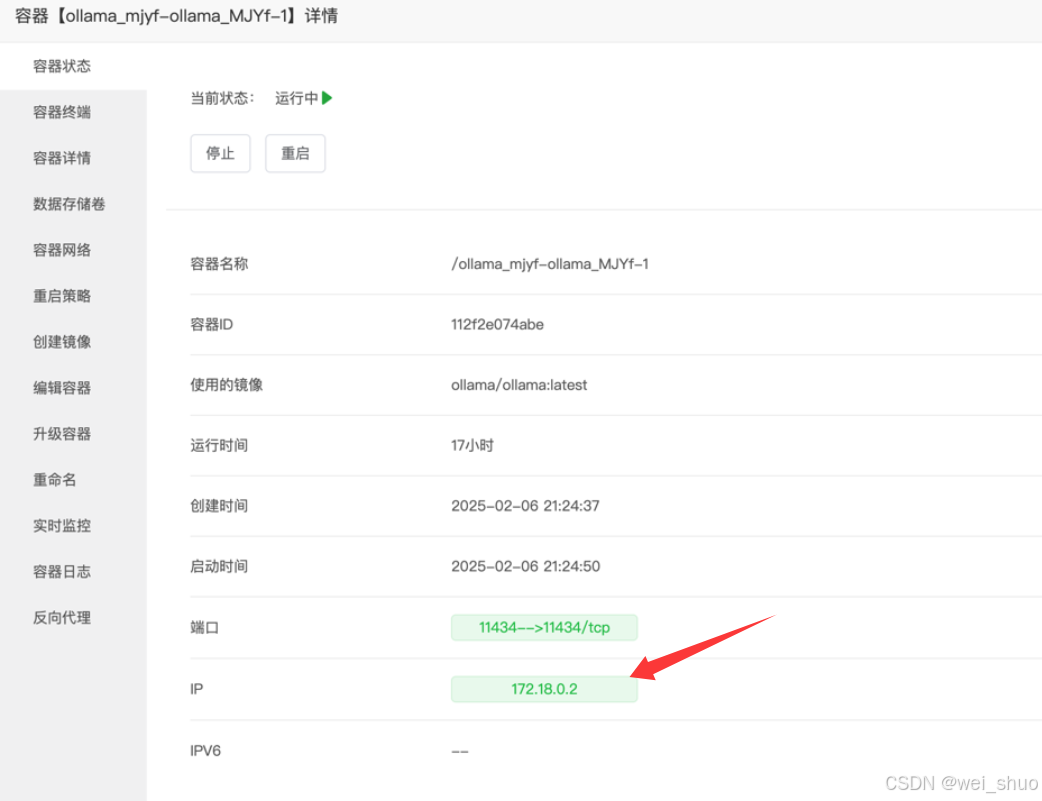Viewport: 1042px width, 801px height.
Task: Click the 创建时间 field label
Action: coord(219,506)
